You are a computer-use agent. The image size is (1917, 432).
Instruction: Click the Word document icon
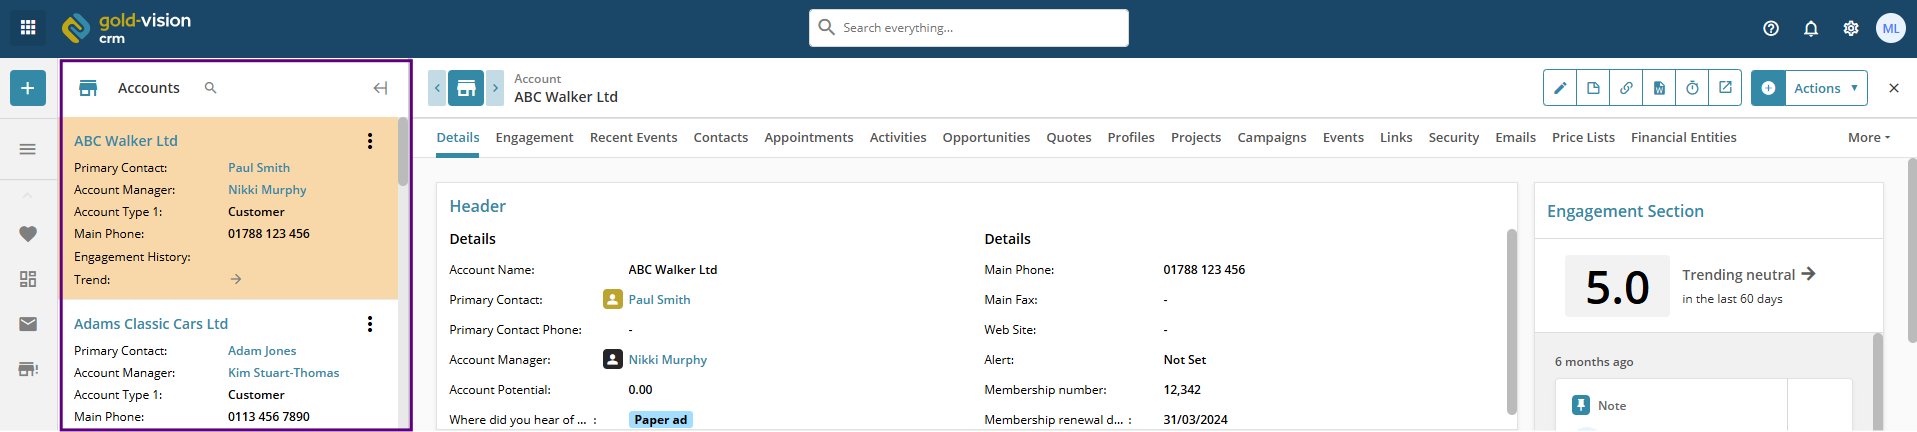coord(1659,88)
